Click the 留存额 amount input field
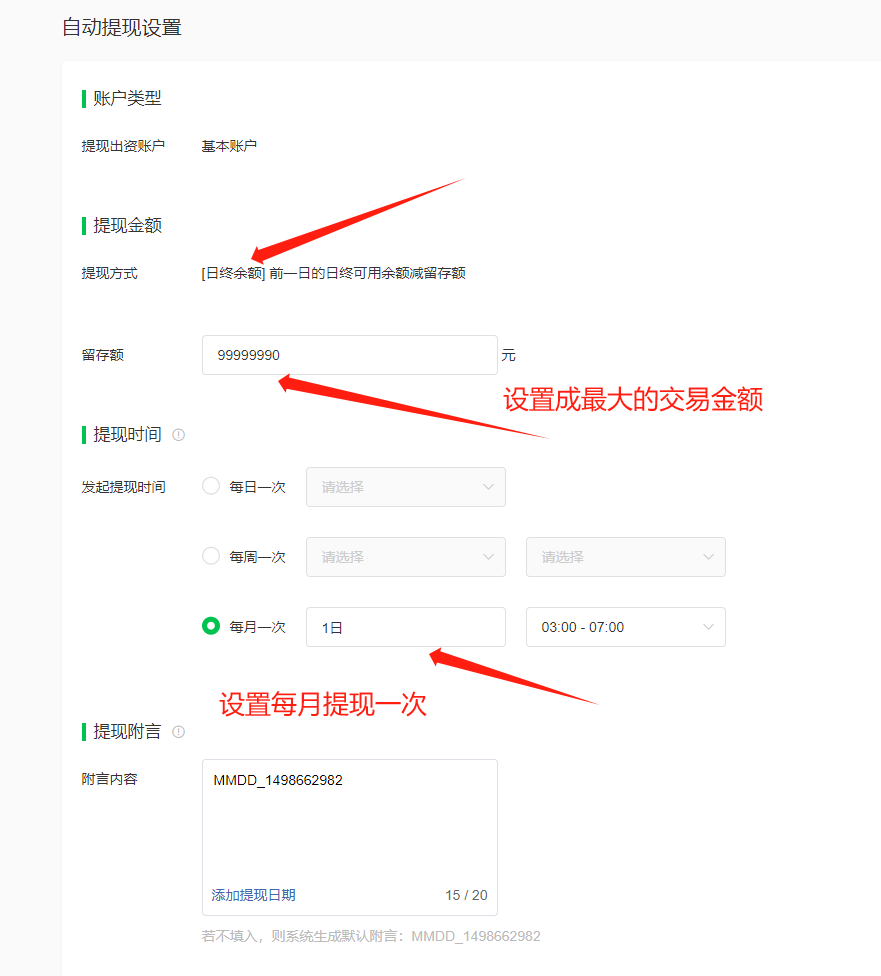Viewport: 881px width, 976px height. click(x=349, y=355)
